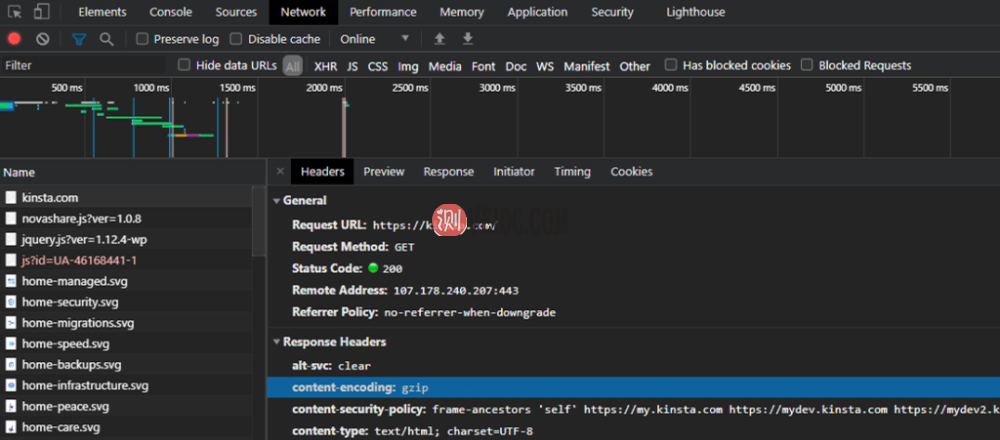Screen dimensions: 1000x440
Task: Open the Performance tab
Action: (x=383, y=12)
